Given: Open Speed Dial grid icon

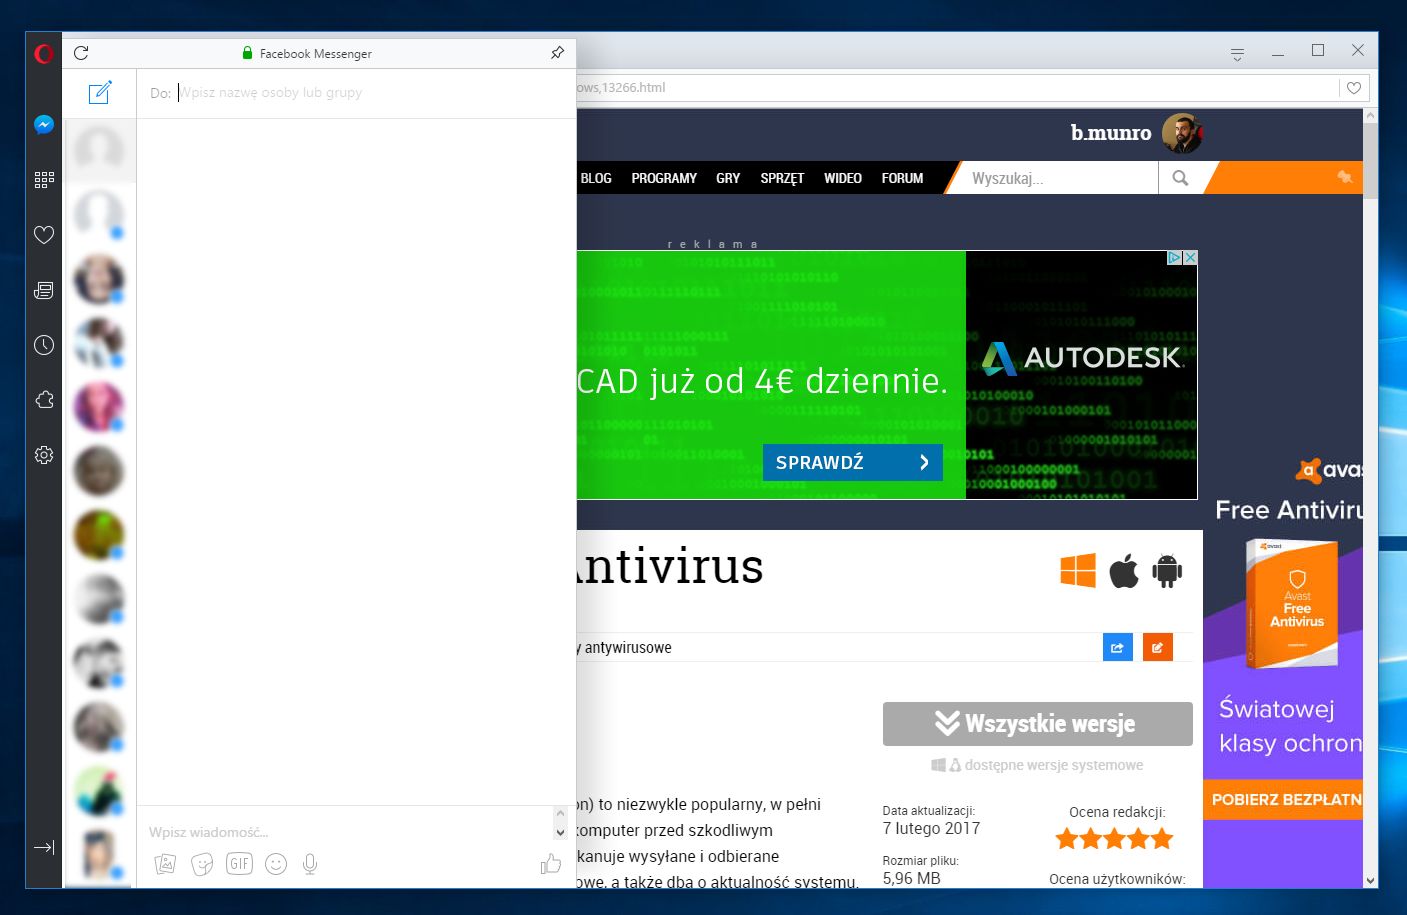Looking at the screenshot, I should click(x=44, y=180).
